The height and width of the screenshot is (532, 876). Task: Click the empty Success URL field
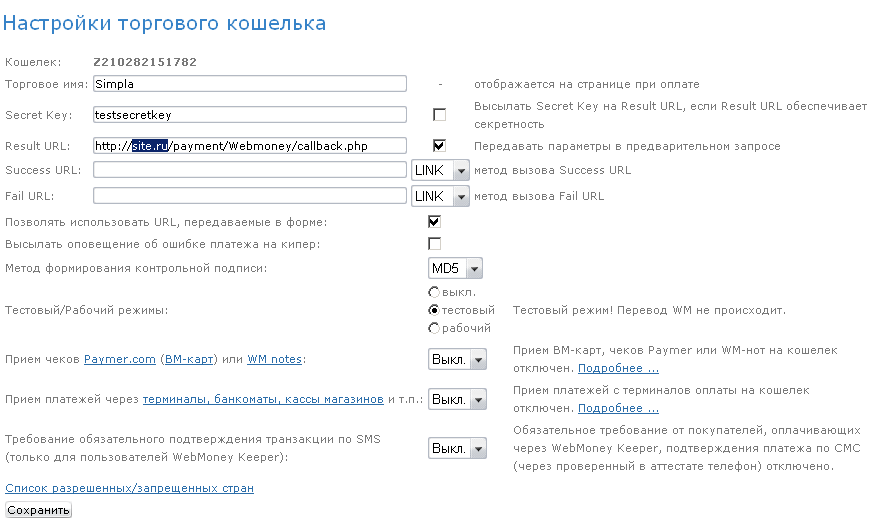(249, 170)
